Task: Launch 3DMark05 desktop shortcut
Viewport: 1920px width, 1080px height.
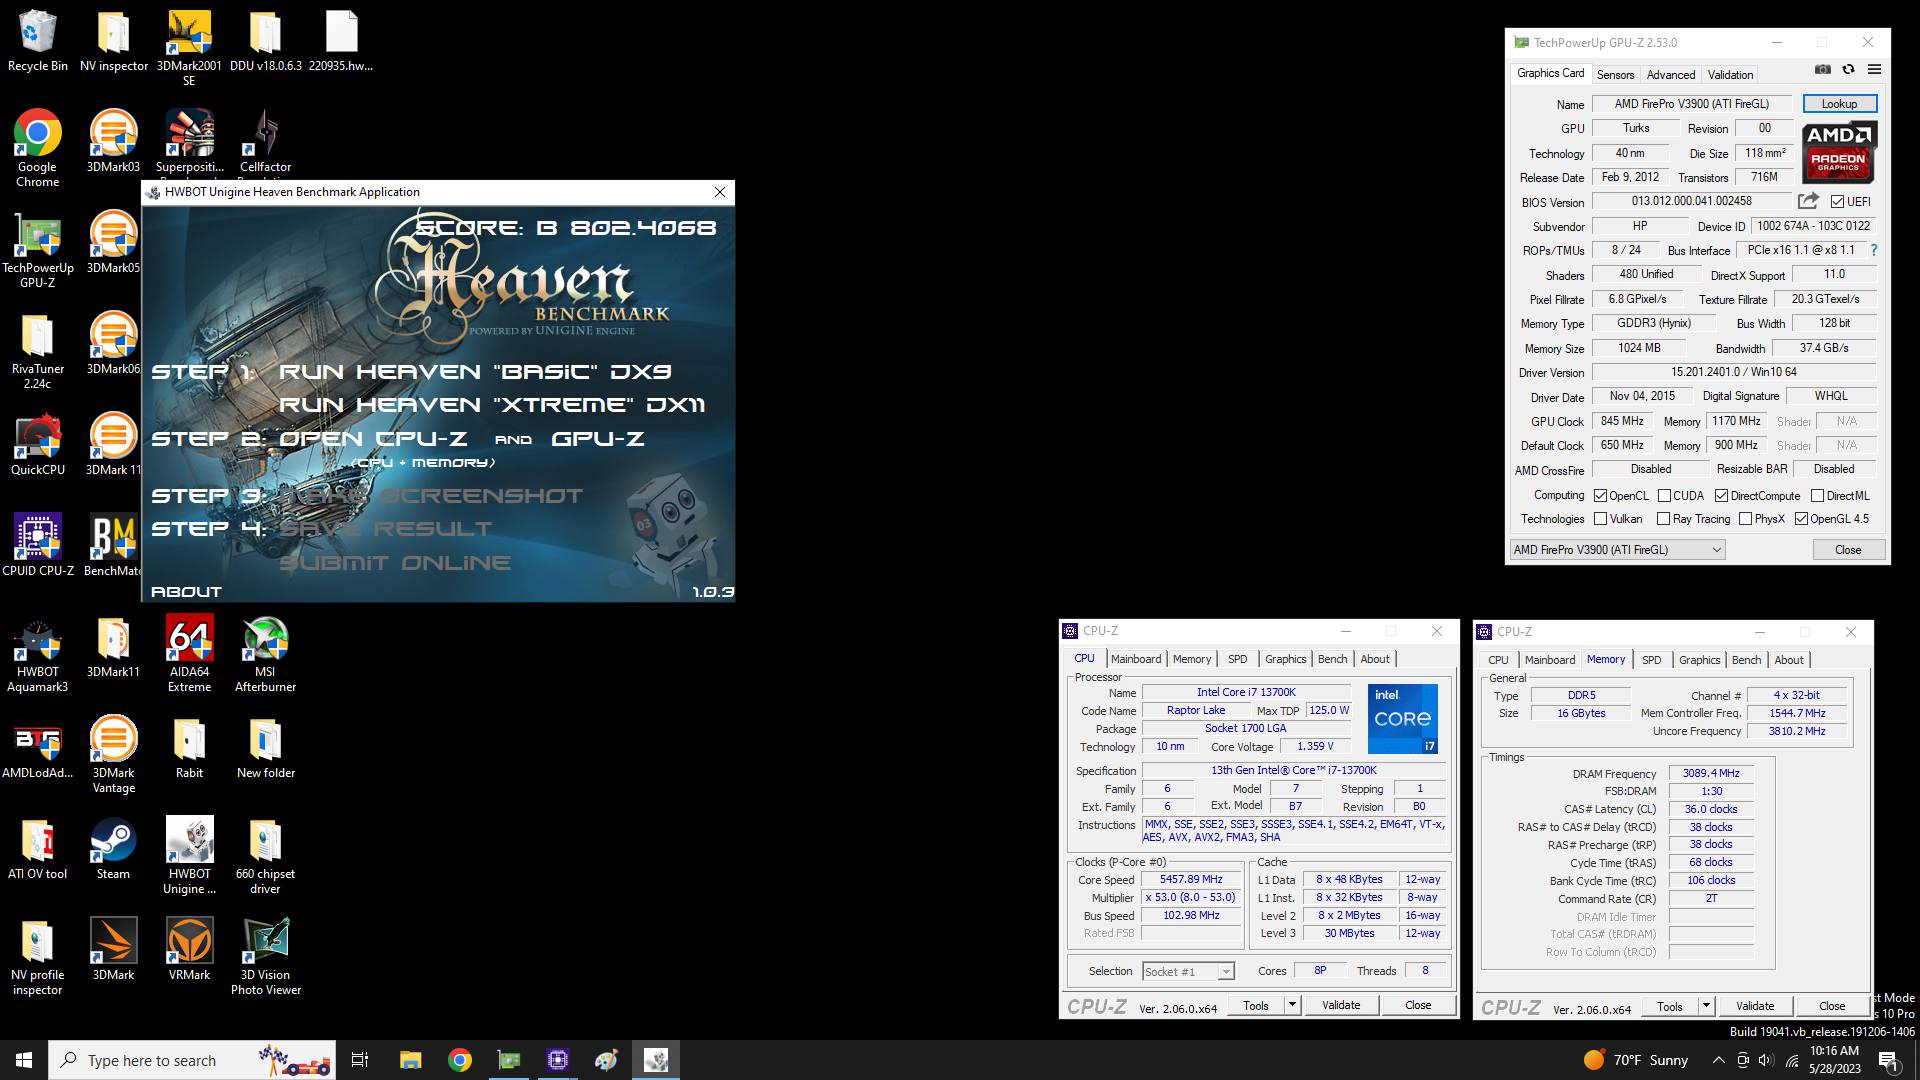Action: [113, 242]
